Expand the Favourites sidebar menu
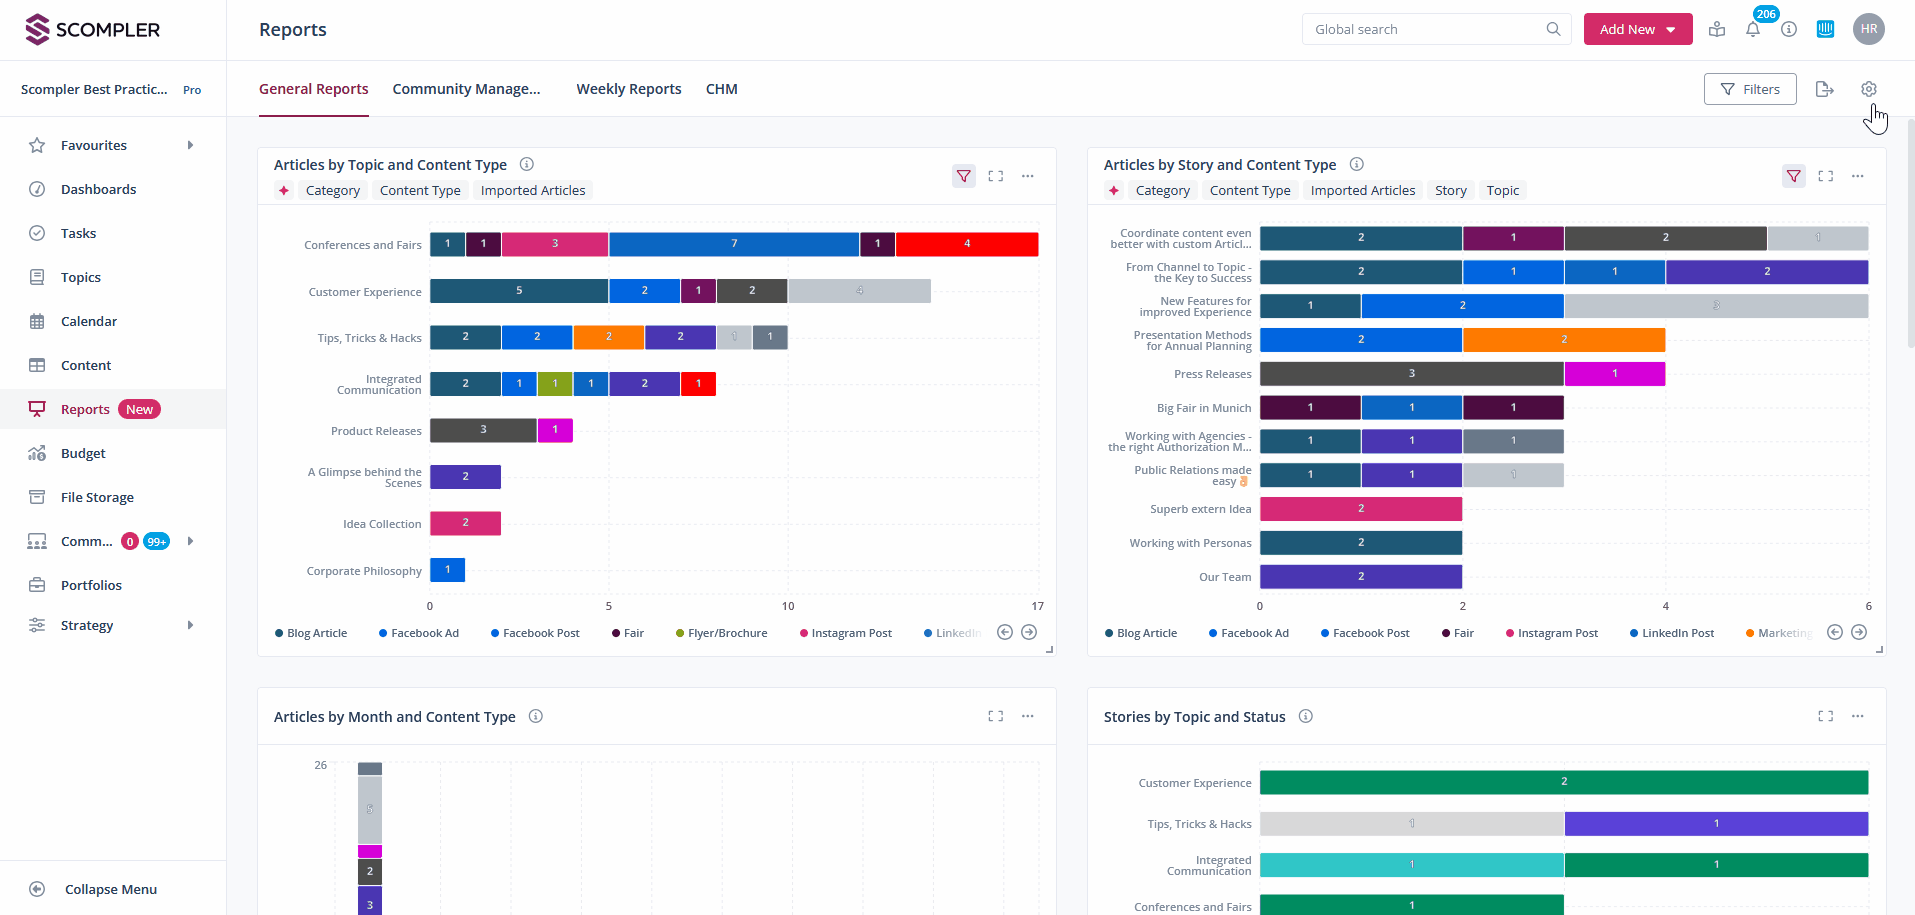The height and width of the screenshot is (915, 1915). 190,145
